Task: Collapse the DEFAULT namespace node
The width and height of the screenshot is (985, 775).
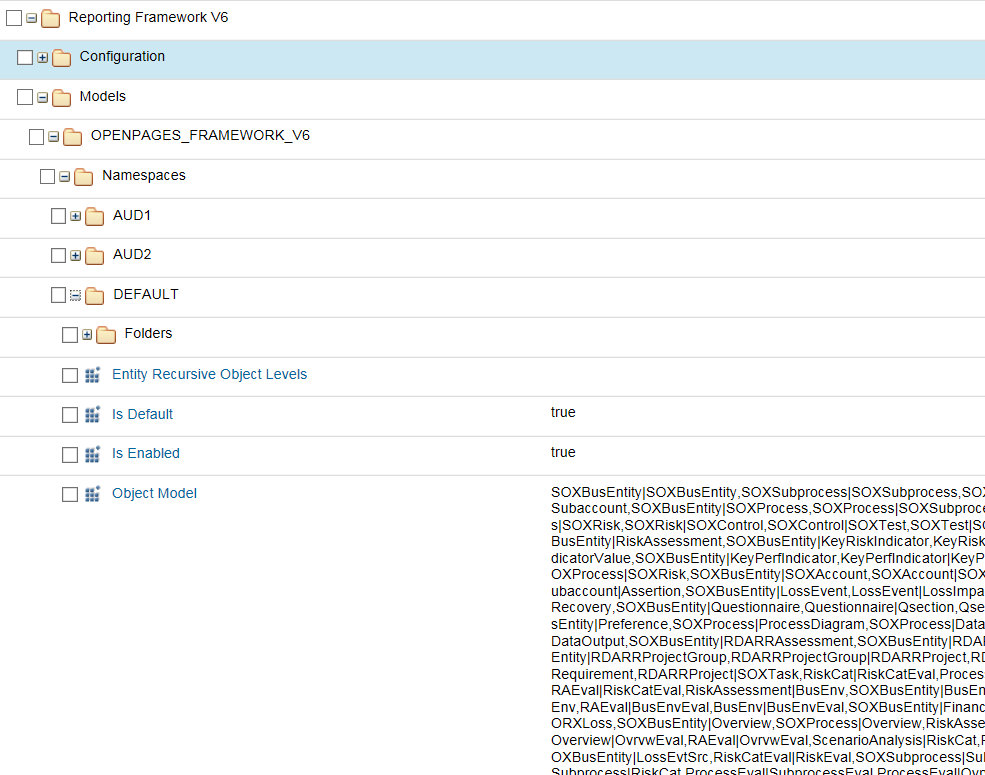Action: coord(75,295)
